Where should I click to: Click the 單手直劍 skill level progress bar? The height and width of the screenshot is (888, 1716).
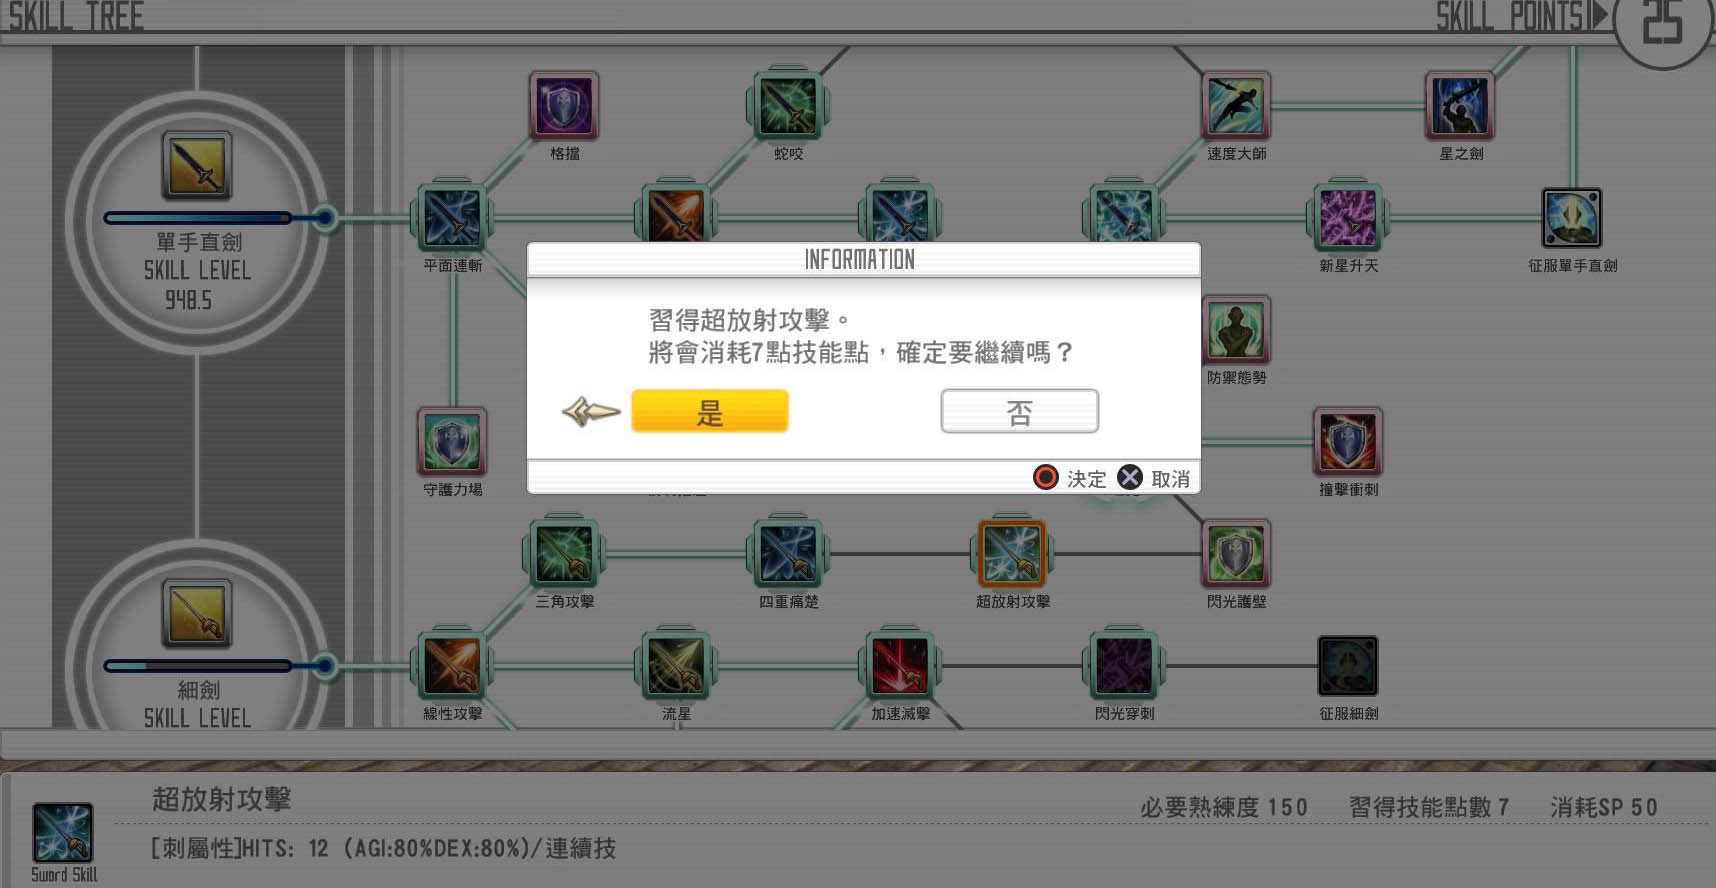198,218
